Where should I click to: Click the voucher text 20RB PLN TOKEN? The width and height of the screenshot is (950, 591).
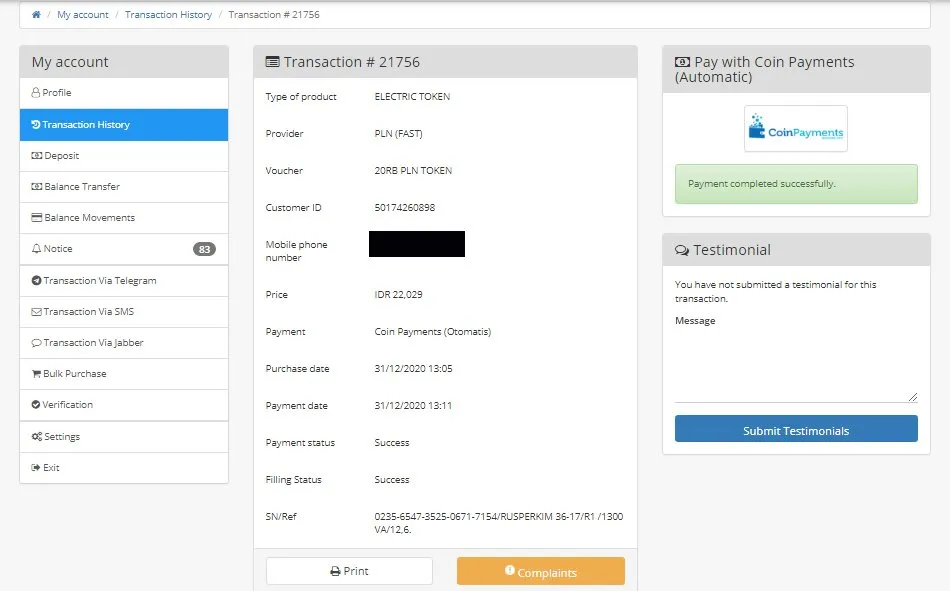(x=413, y=170)
